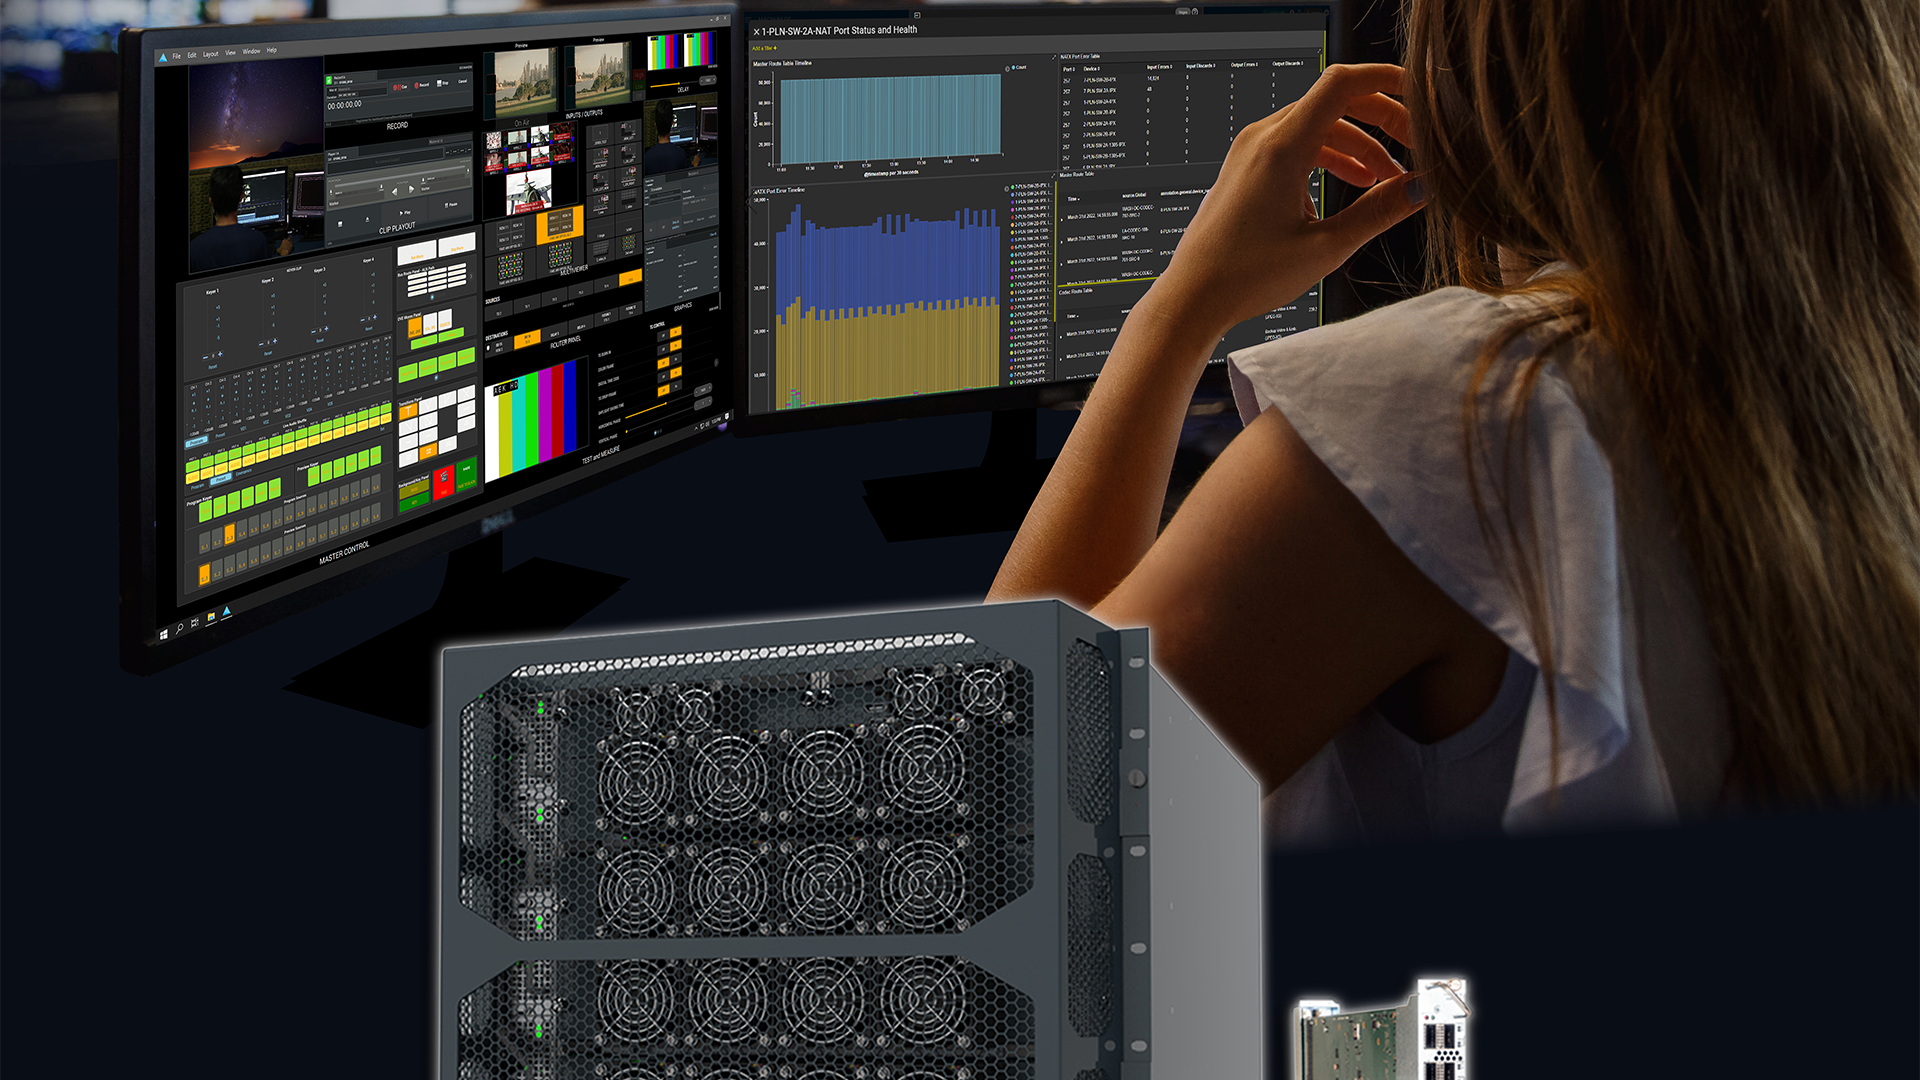Sort by Time column in Master Route Table
1920x1080 pixels.
pyautogui.click(x=1073, y=199)
